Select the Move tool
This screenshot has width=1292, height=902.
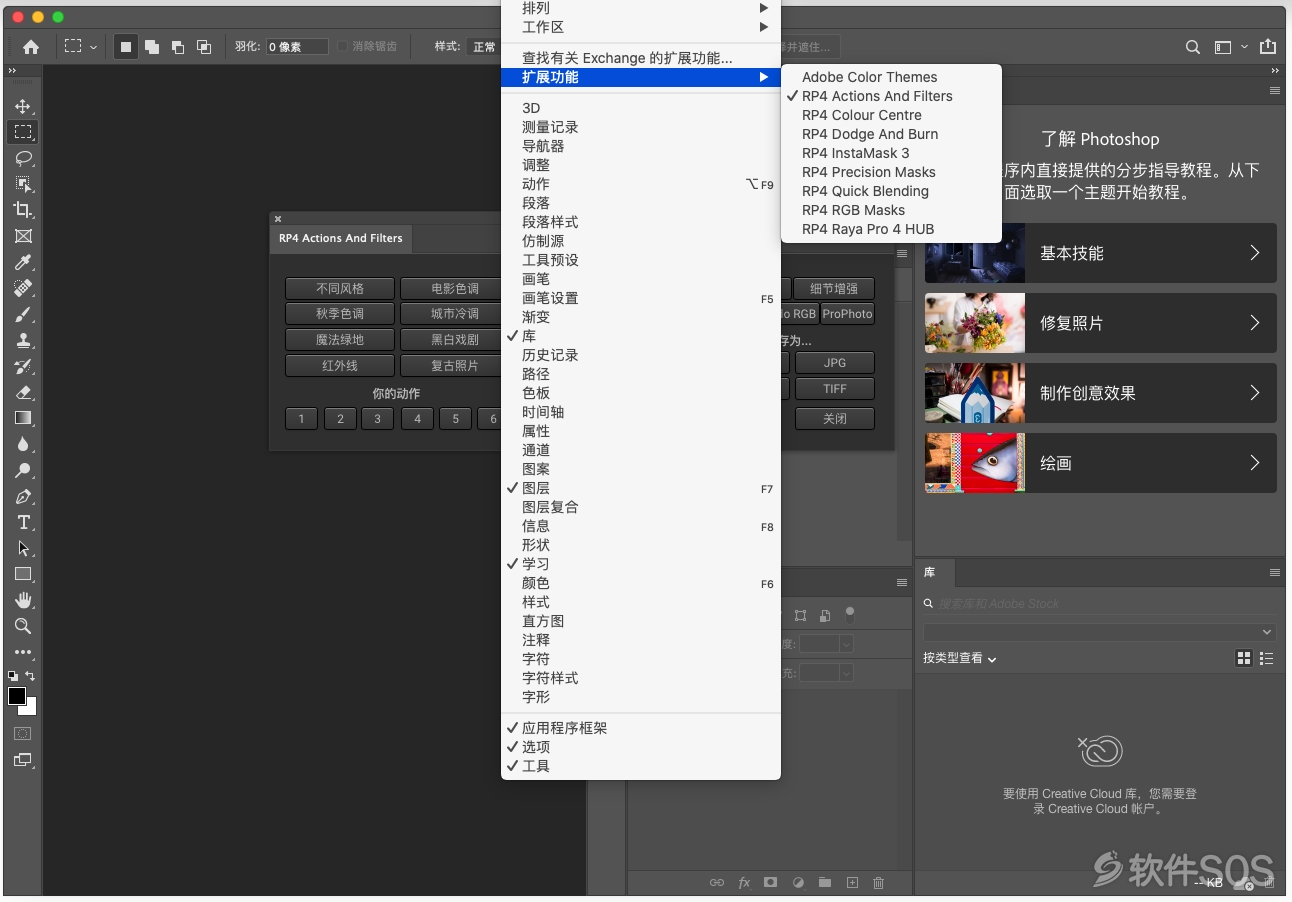(23, 106)
